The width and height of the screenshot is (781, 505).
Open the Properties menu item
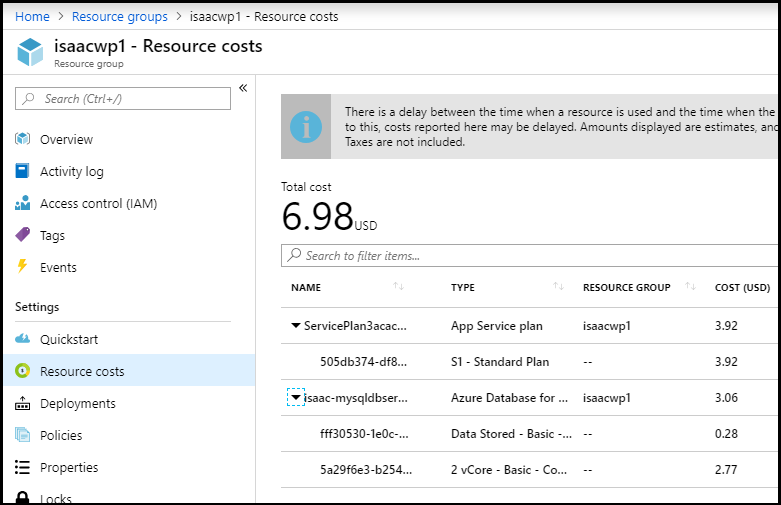coord(68,467)
